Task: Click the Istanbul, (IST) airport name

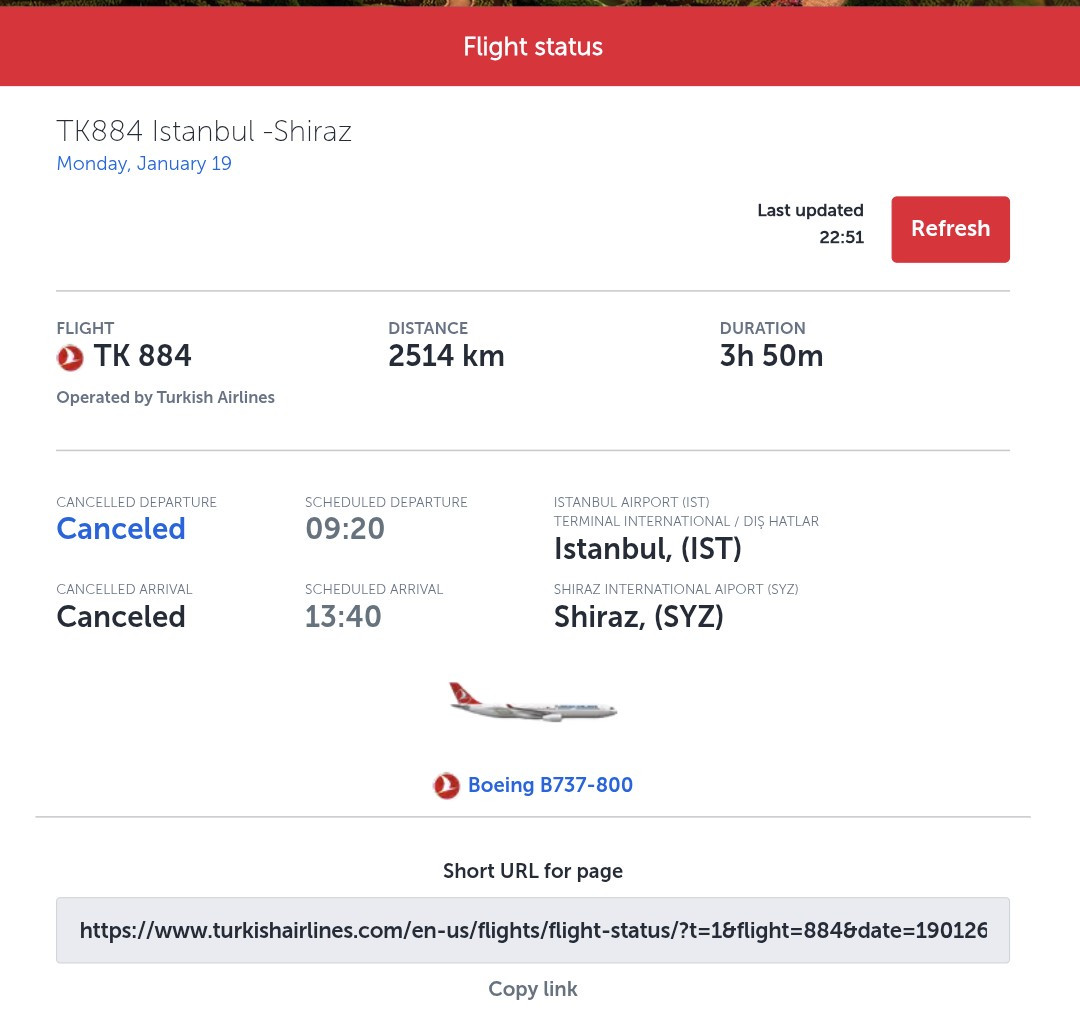Action: pyautogui.click(x=648, y=549)
